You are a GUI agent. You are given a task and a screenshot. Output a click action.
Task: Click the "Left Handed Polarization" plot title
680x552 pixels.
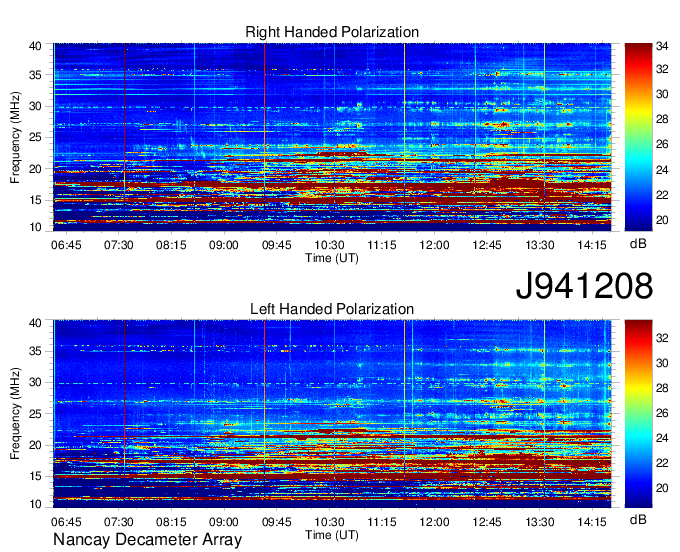coord(332,309)
